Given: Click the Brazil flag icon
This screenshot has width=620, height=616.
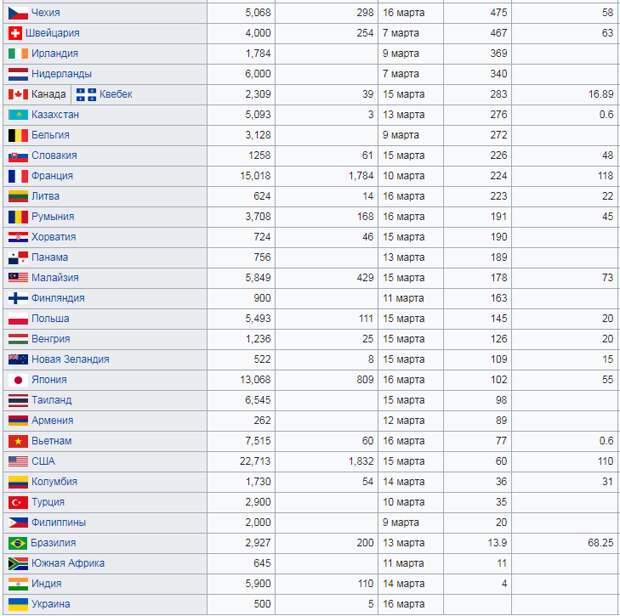Looking at the screenshot, I should tap(18, 543).
